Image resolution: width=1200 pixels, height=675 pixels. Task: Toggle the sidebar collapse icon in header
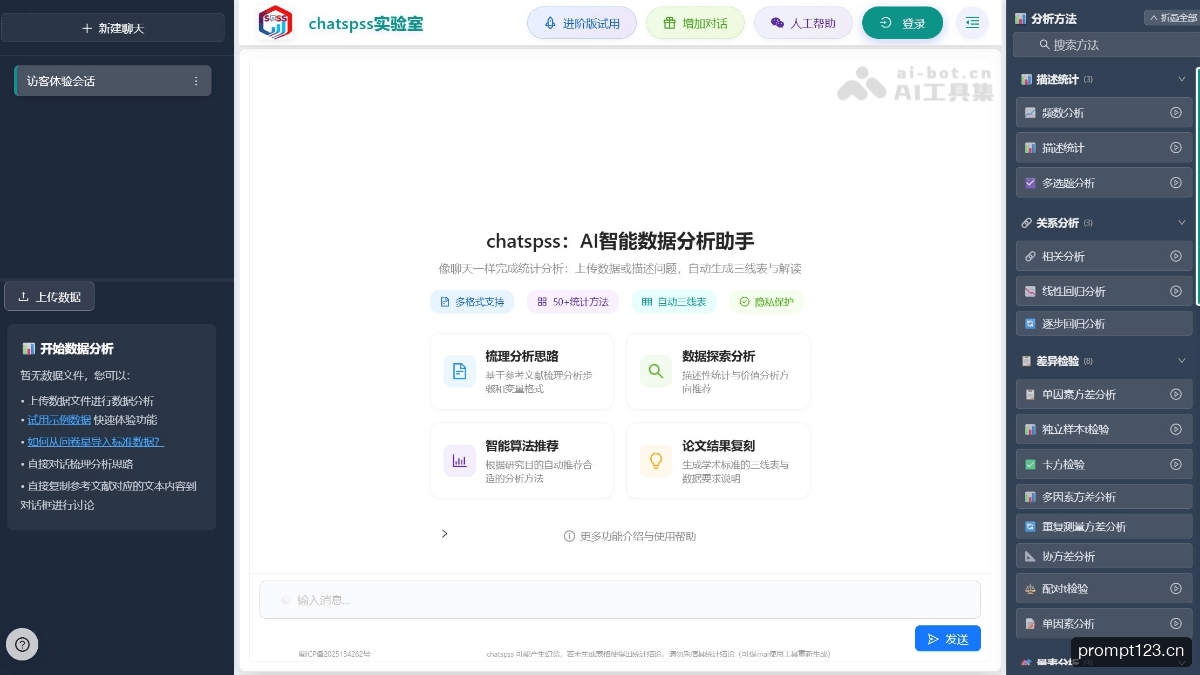[972, 23]
